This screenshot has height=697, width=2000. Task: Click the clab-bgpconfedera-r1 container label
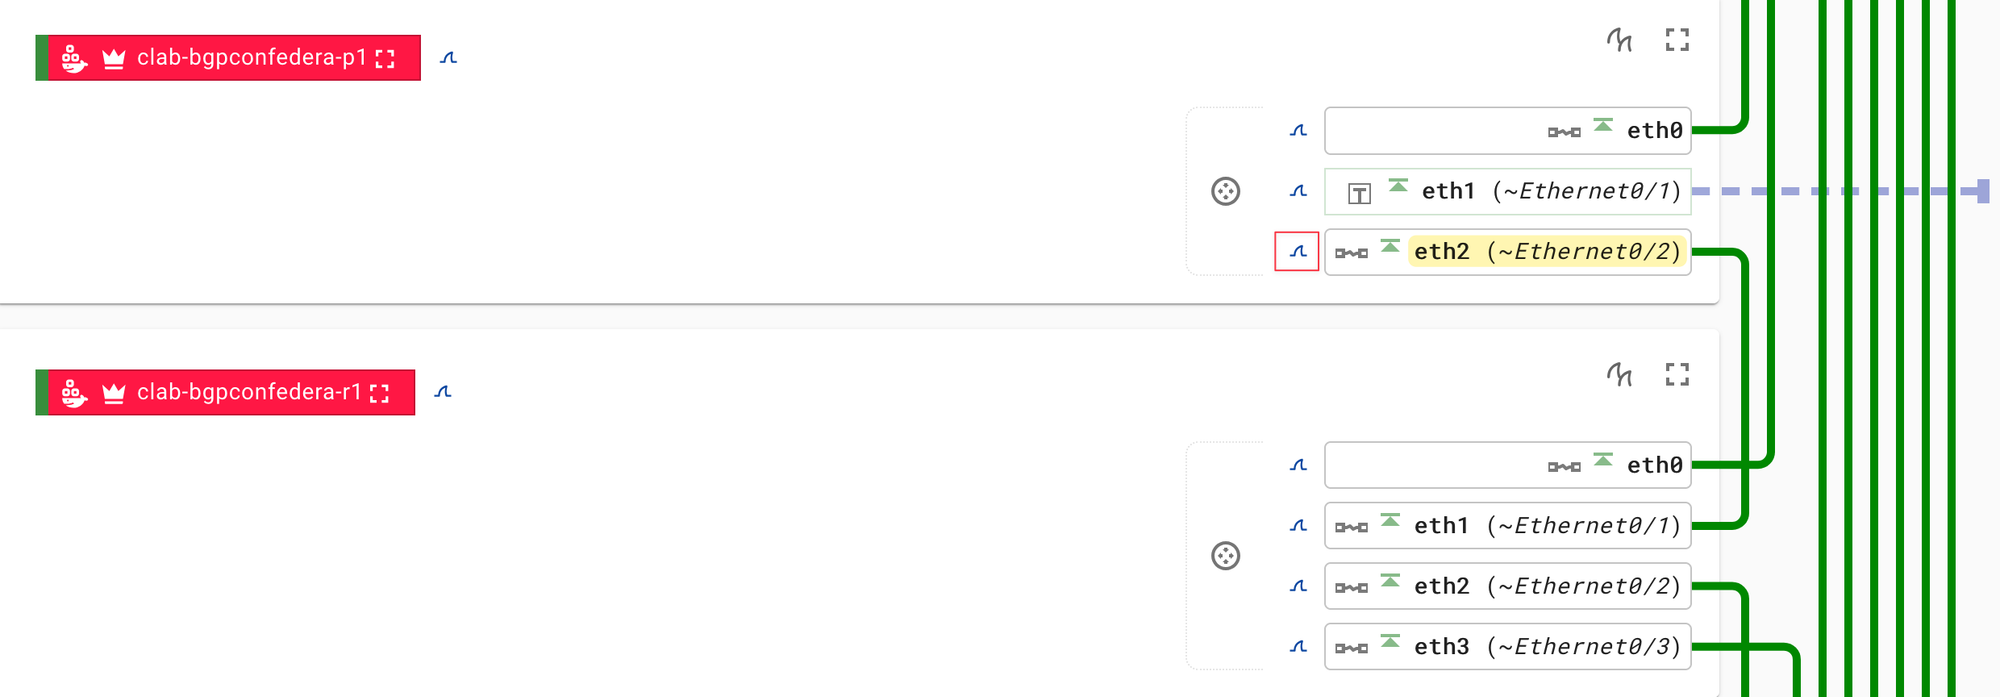pyautogui.click(x=248, y=392)
